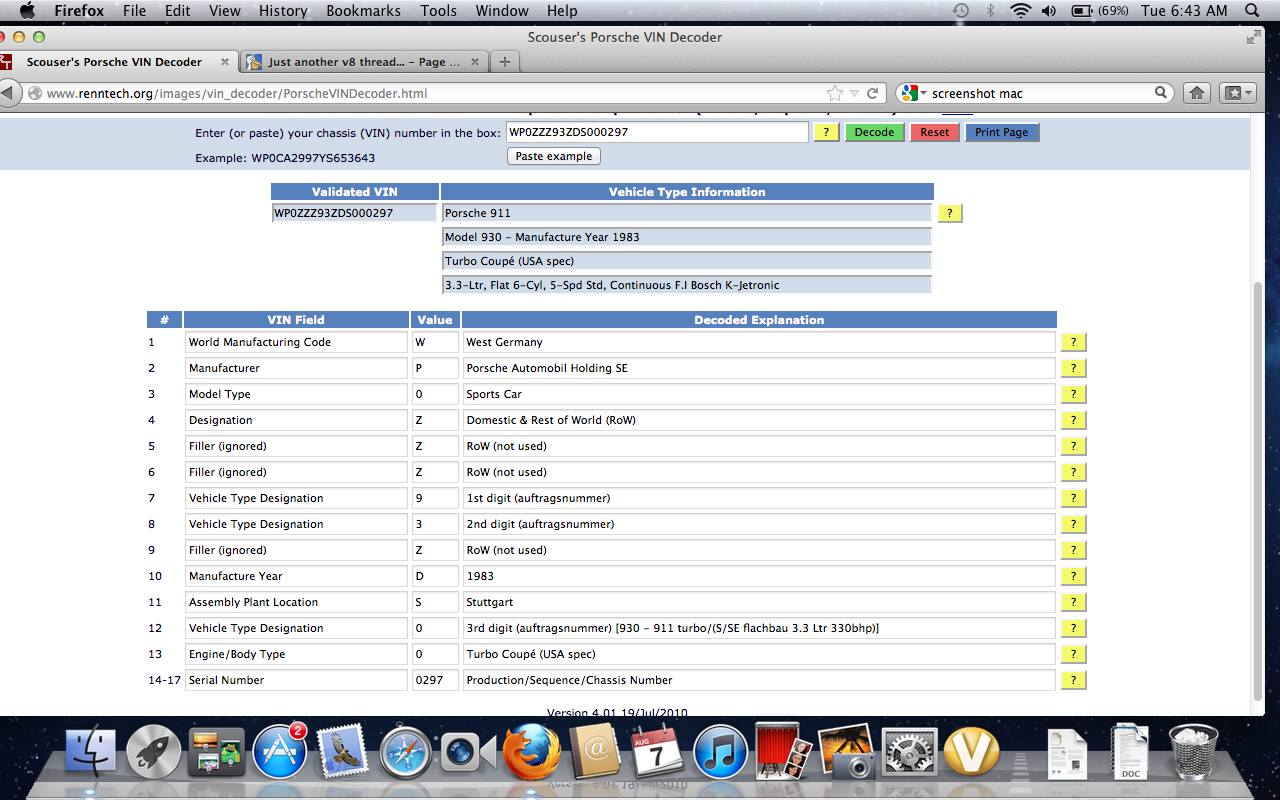Open System Preferences gear in dock
The height and width of the screenshot is (800, 1280).
click(x=909, y=752)
